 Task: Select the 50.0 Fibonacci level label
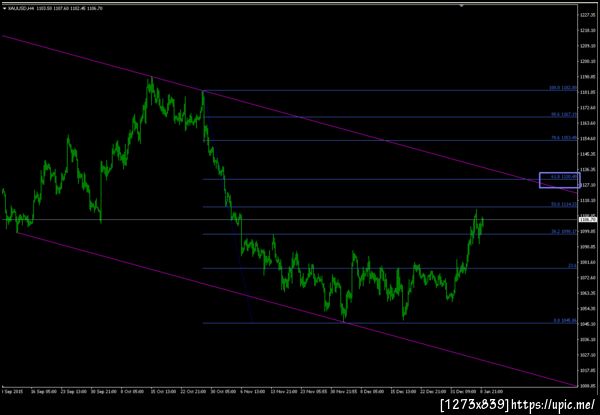point(563,204)
